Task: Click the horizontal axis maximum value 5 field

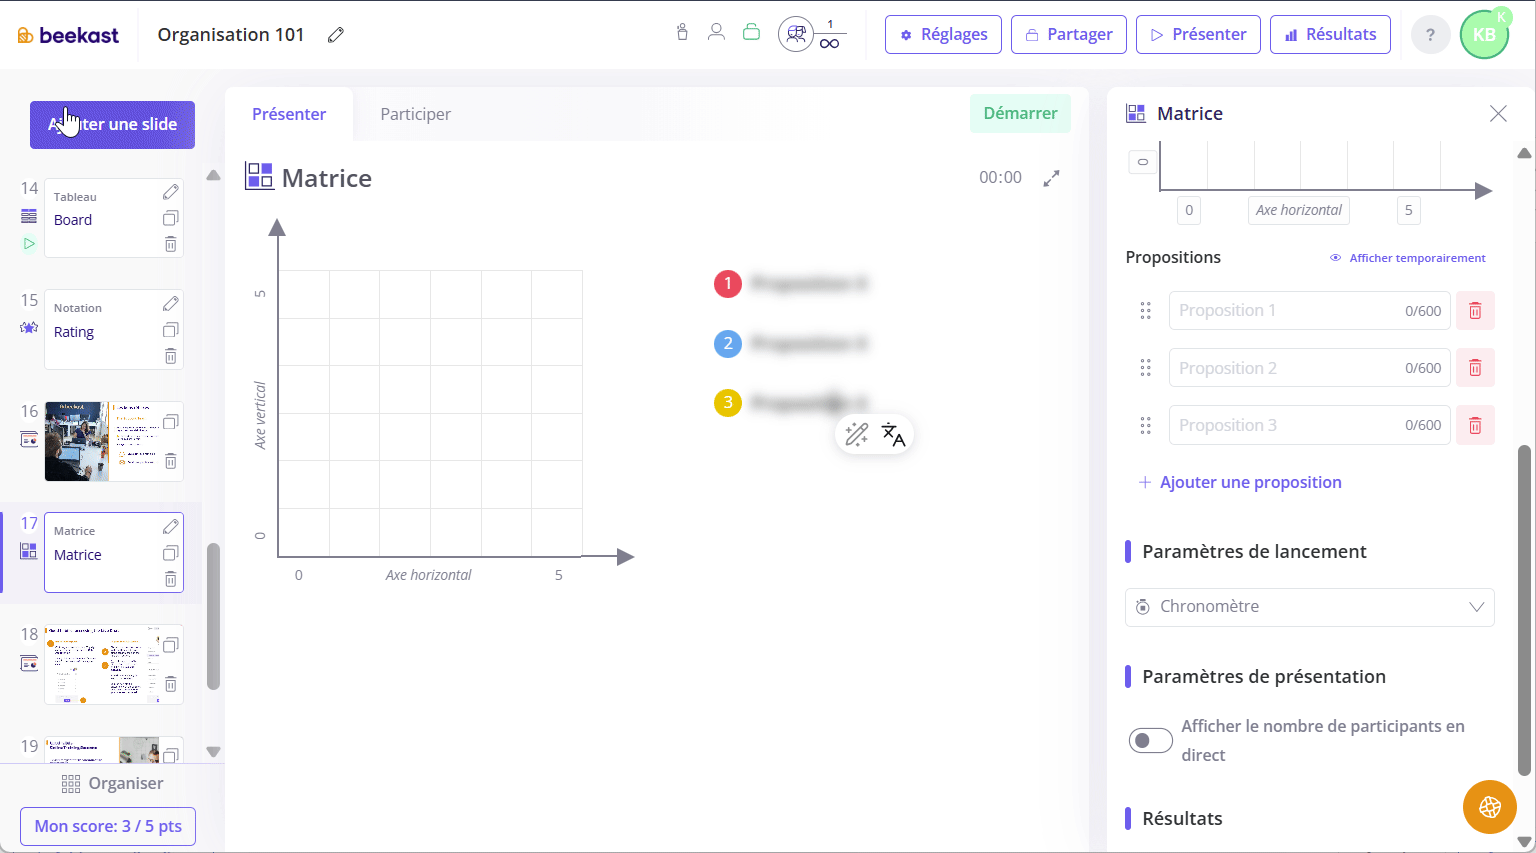Action: click(1409, 210)
